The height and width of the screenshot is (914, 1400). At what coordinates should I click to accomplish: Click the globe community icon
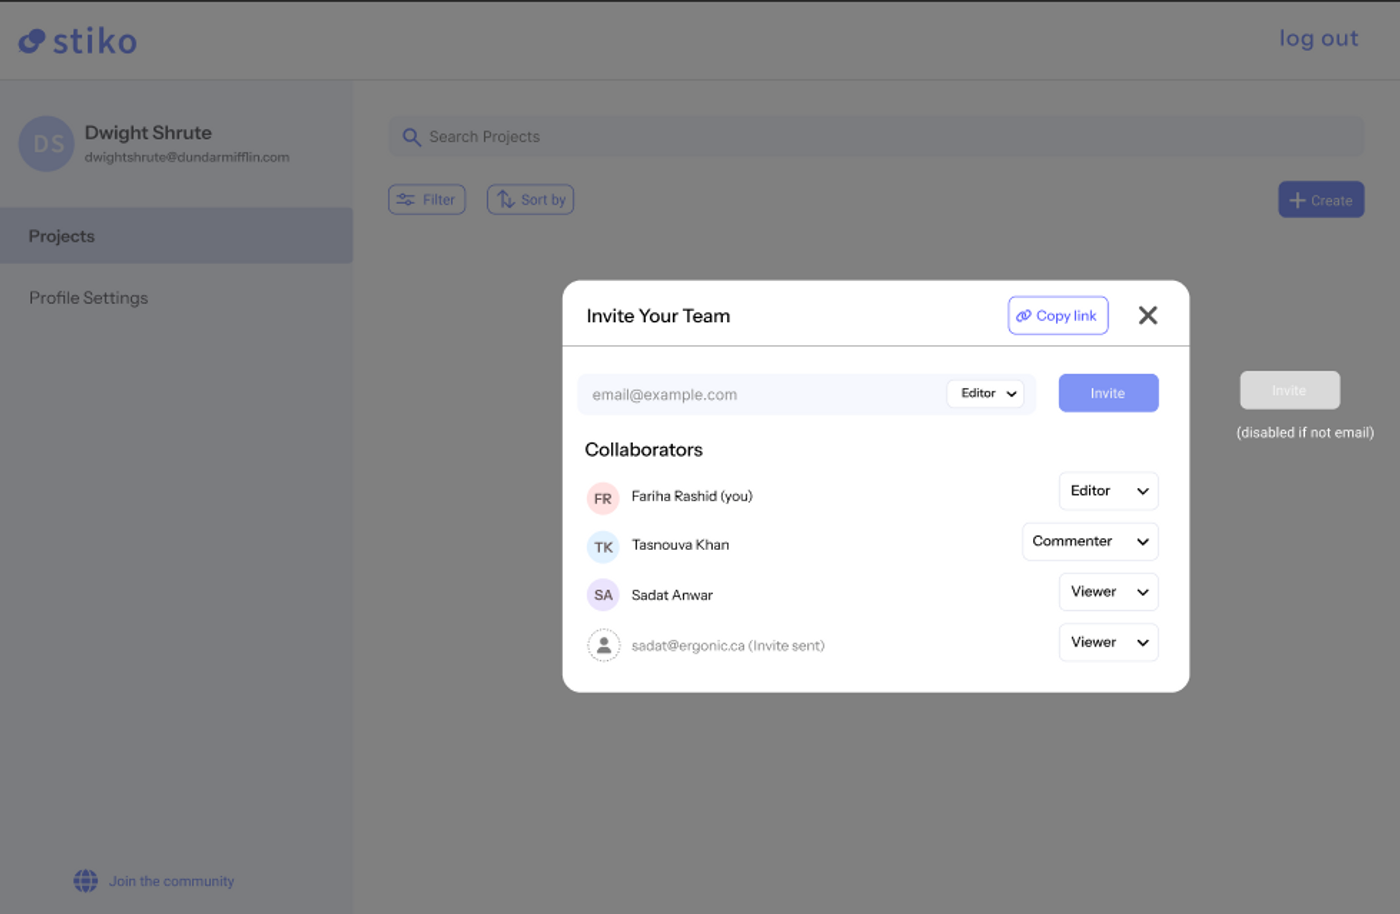(x=86, y=881)
